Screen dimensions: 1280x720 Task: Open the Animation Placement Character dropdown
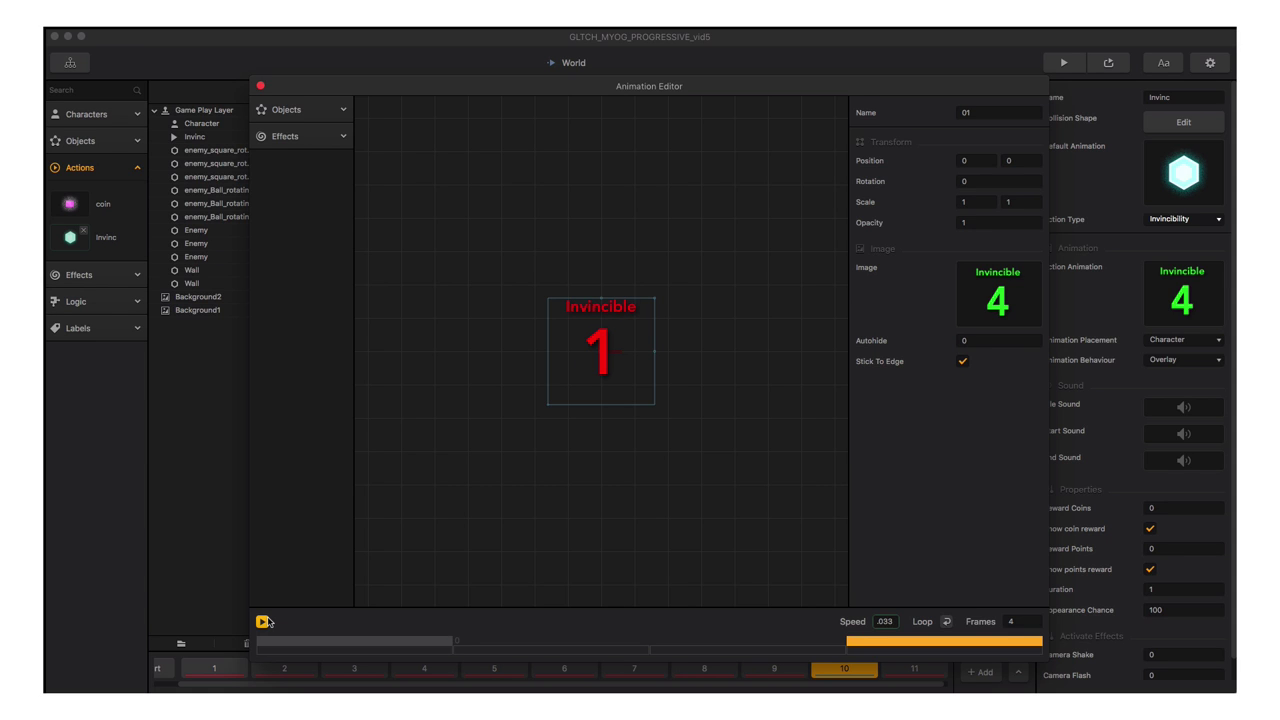coord(1184,340)
